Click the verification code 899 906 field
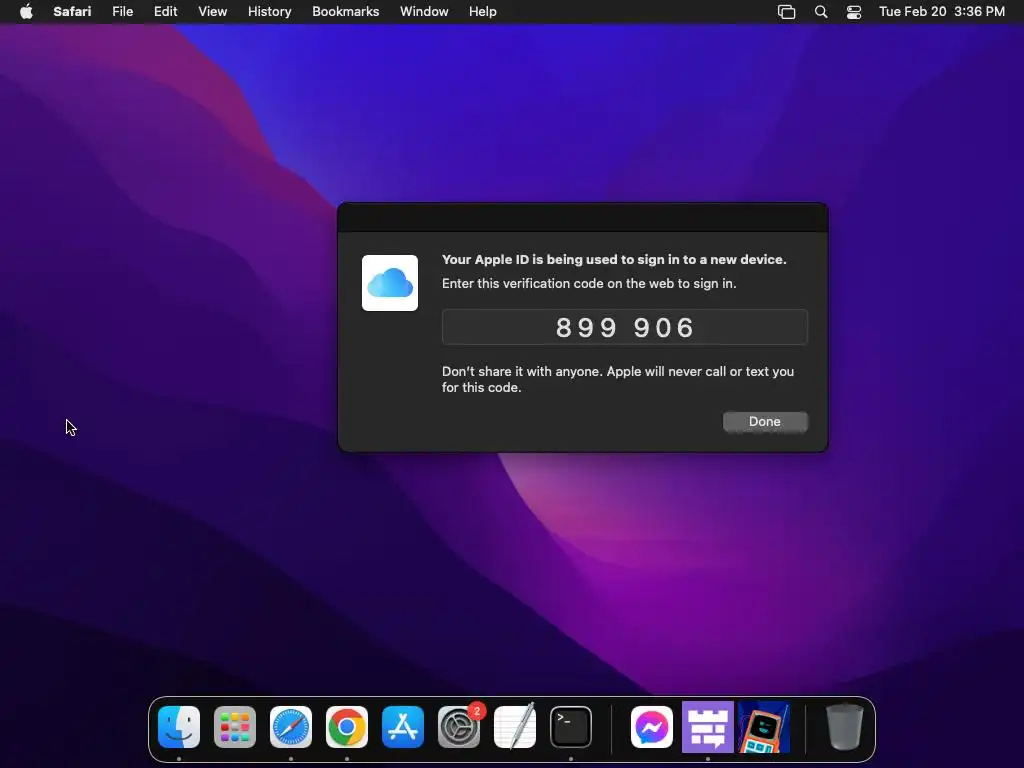The width and height of the screenshot is (1024, 768). point(624,327)
